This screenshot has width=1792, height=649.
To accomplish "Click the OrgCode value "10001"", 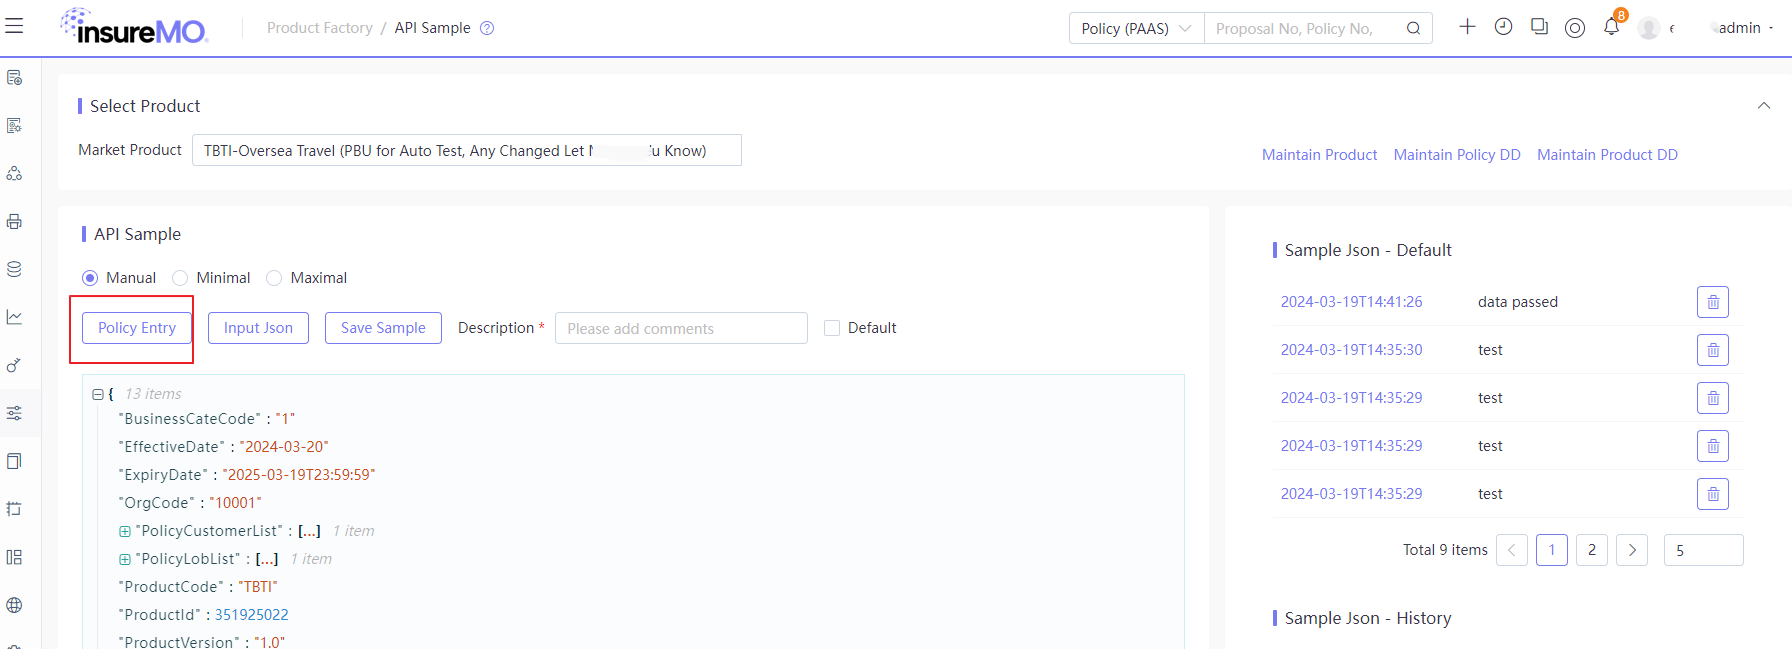I will pyautogui.click(x=235, y=503).
